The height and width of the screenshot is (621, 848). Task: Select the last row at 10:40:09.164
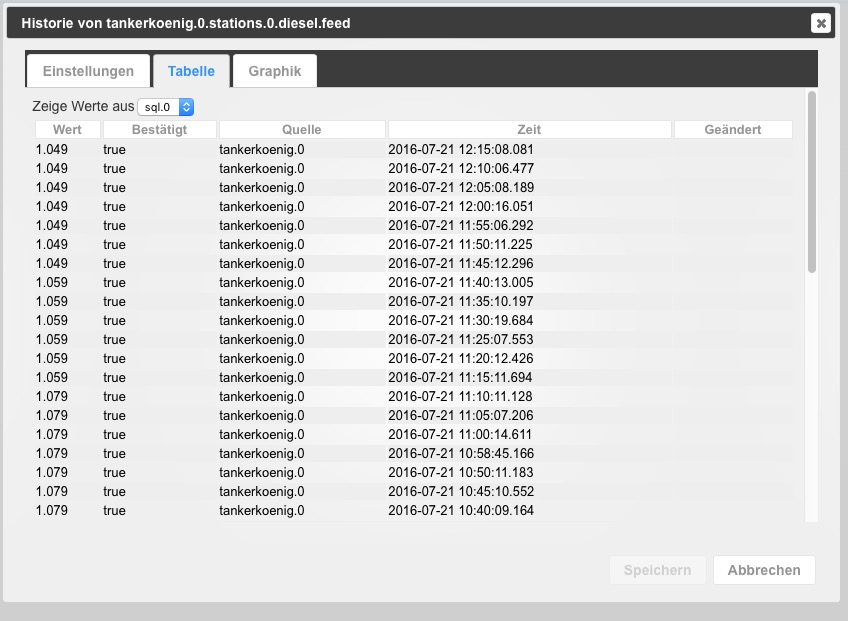[x=461, y=510]
